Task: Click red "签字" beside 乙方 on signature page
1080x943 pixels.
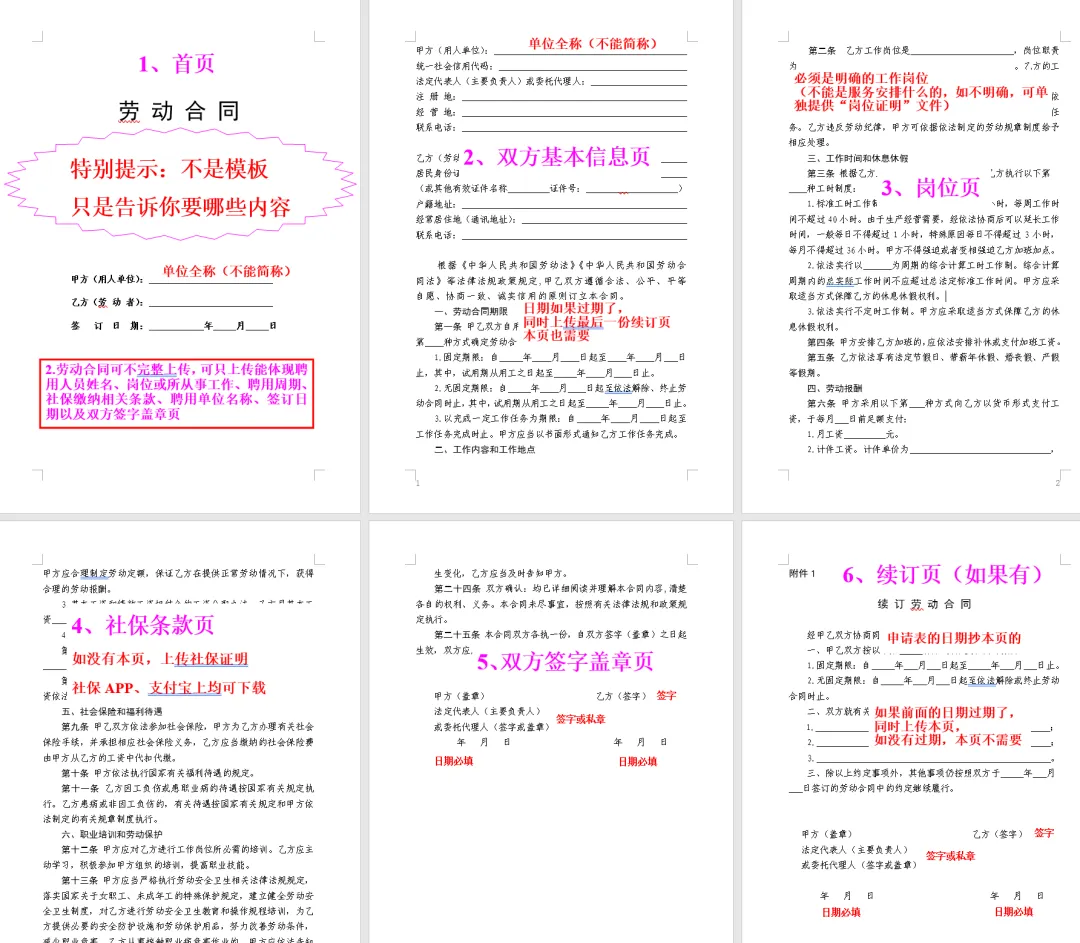Action: 666,696
